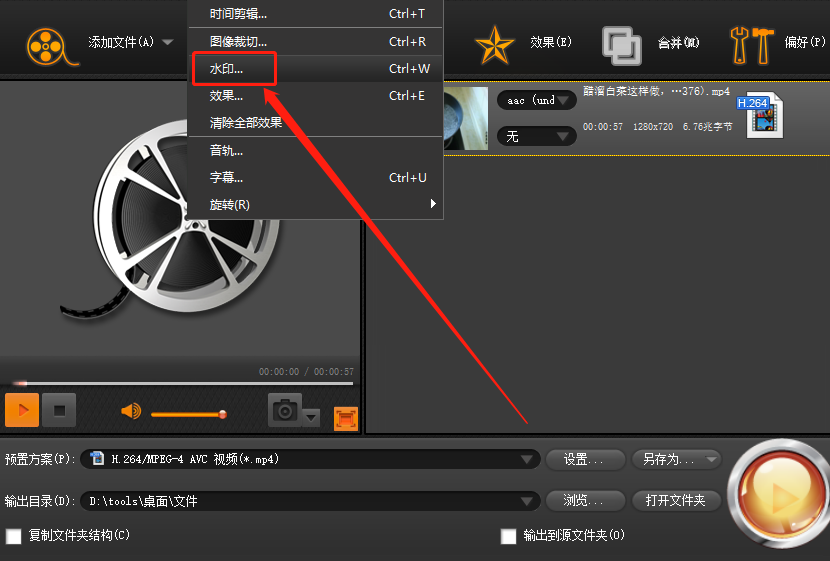Select 时间剪辑 menu entry
Viewport: 830px width, 561px height.
point(315,14)
